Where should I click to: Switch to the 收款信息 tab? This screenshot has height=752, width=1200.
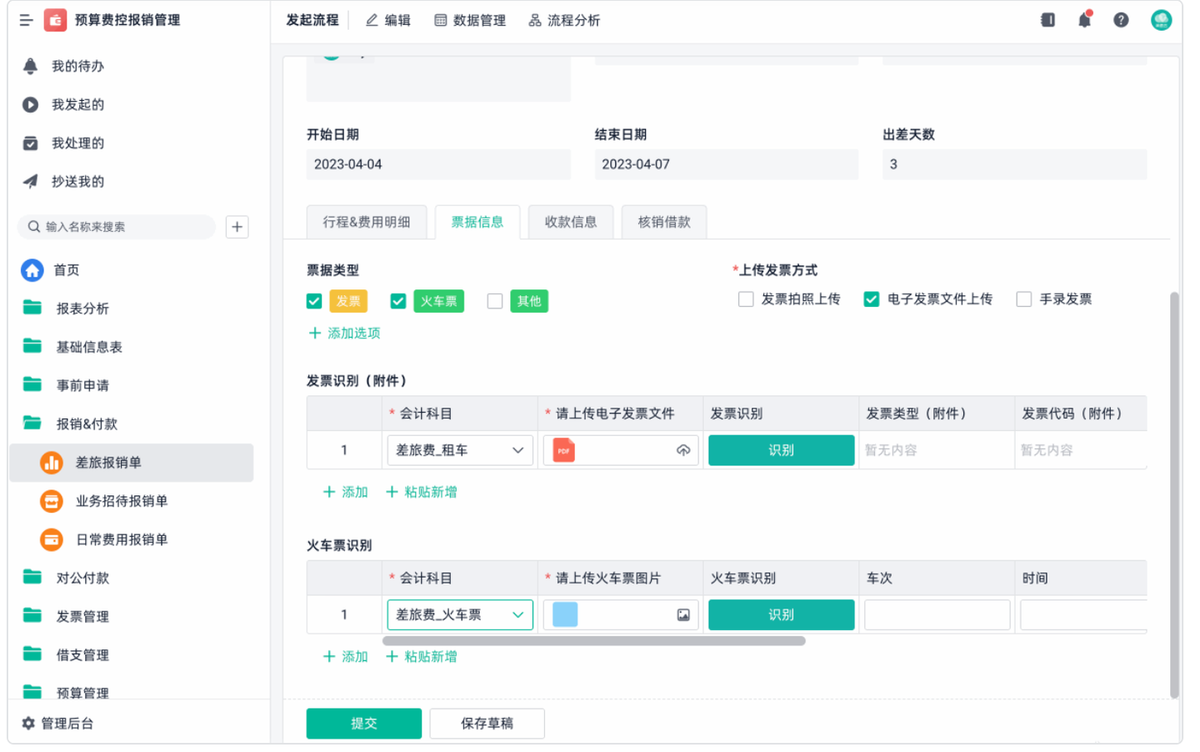(x=570, y=222)
